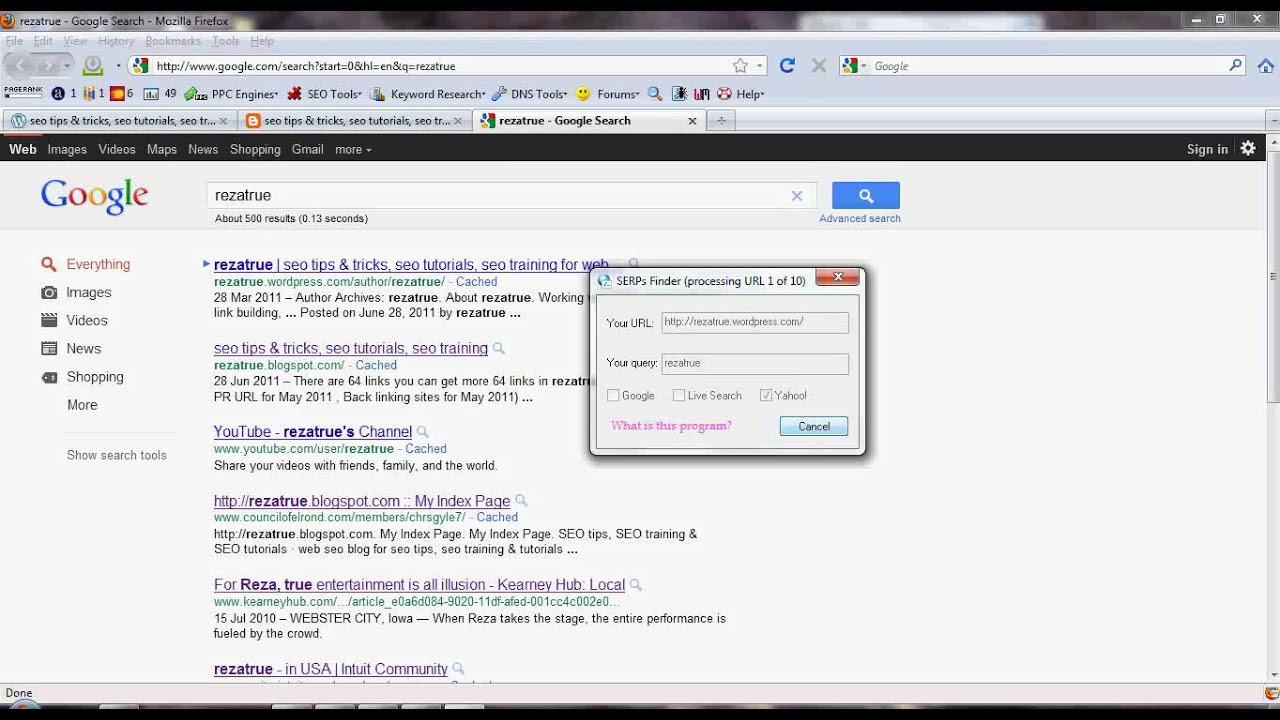Screen dimensions: 1280x720
Task: Go to the Firefox home page icon
Action: (1265, 66)
